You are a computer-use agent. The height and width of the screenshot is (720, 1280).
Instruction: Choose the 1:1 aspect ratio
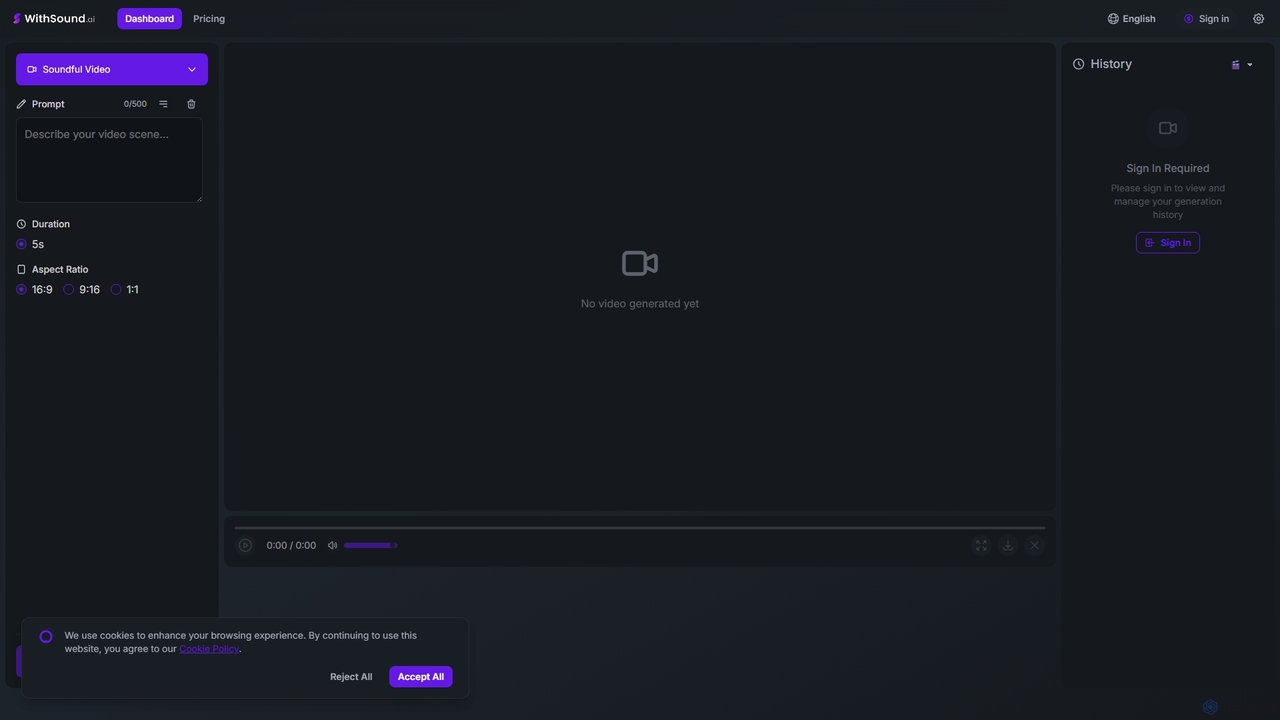pyautogui.click(x=116, y=289)
